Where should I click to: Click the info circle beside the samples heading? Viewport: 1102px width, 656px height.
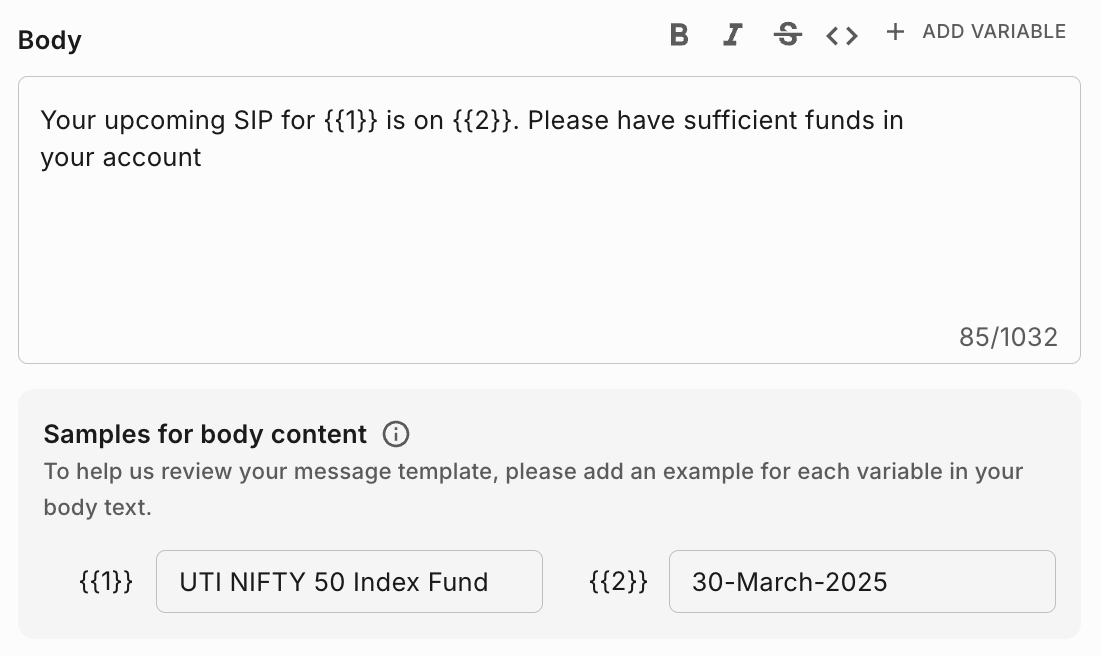coord(396,434)
